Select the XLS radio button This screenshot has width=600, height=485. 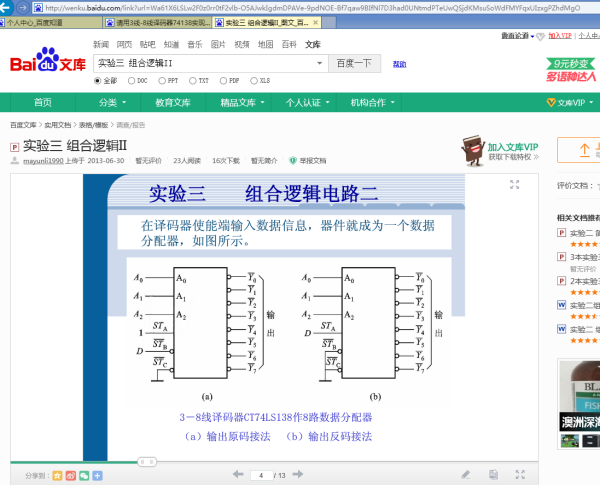coord(254,81)
